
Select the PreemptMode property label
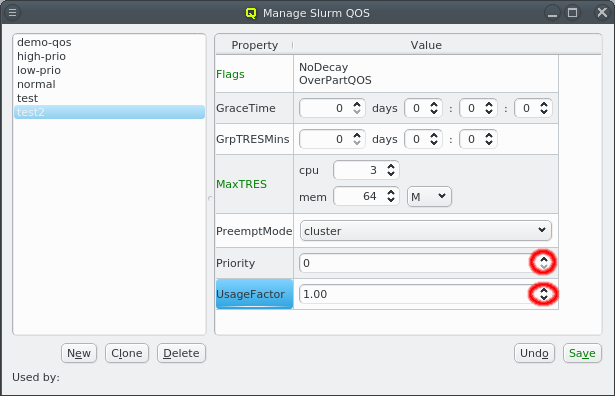click(x=255, y=231)
